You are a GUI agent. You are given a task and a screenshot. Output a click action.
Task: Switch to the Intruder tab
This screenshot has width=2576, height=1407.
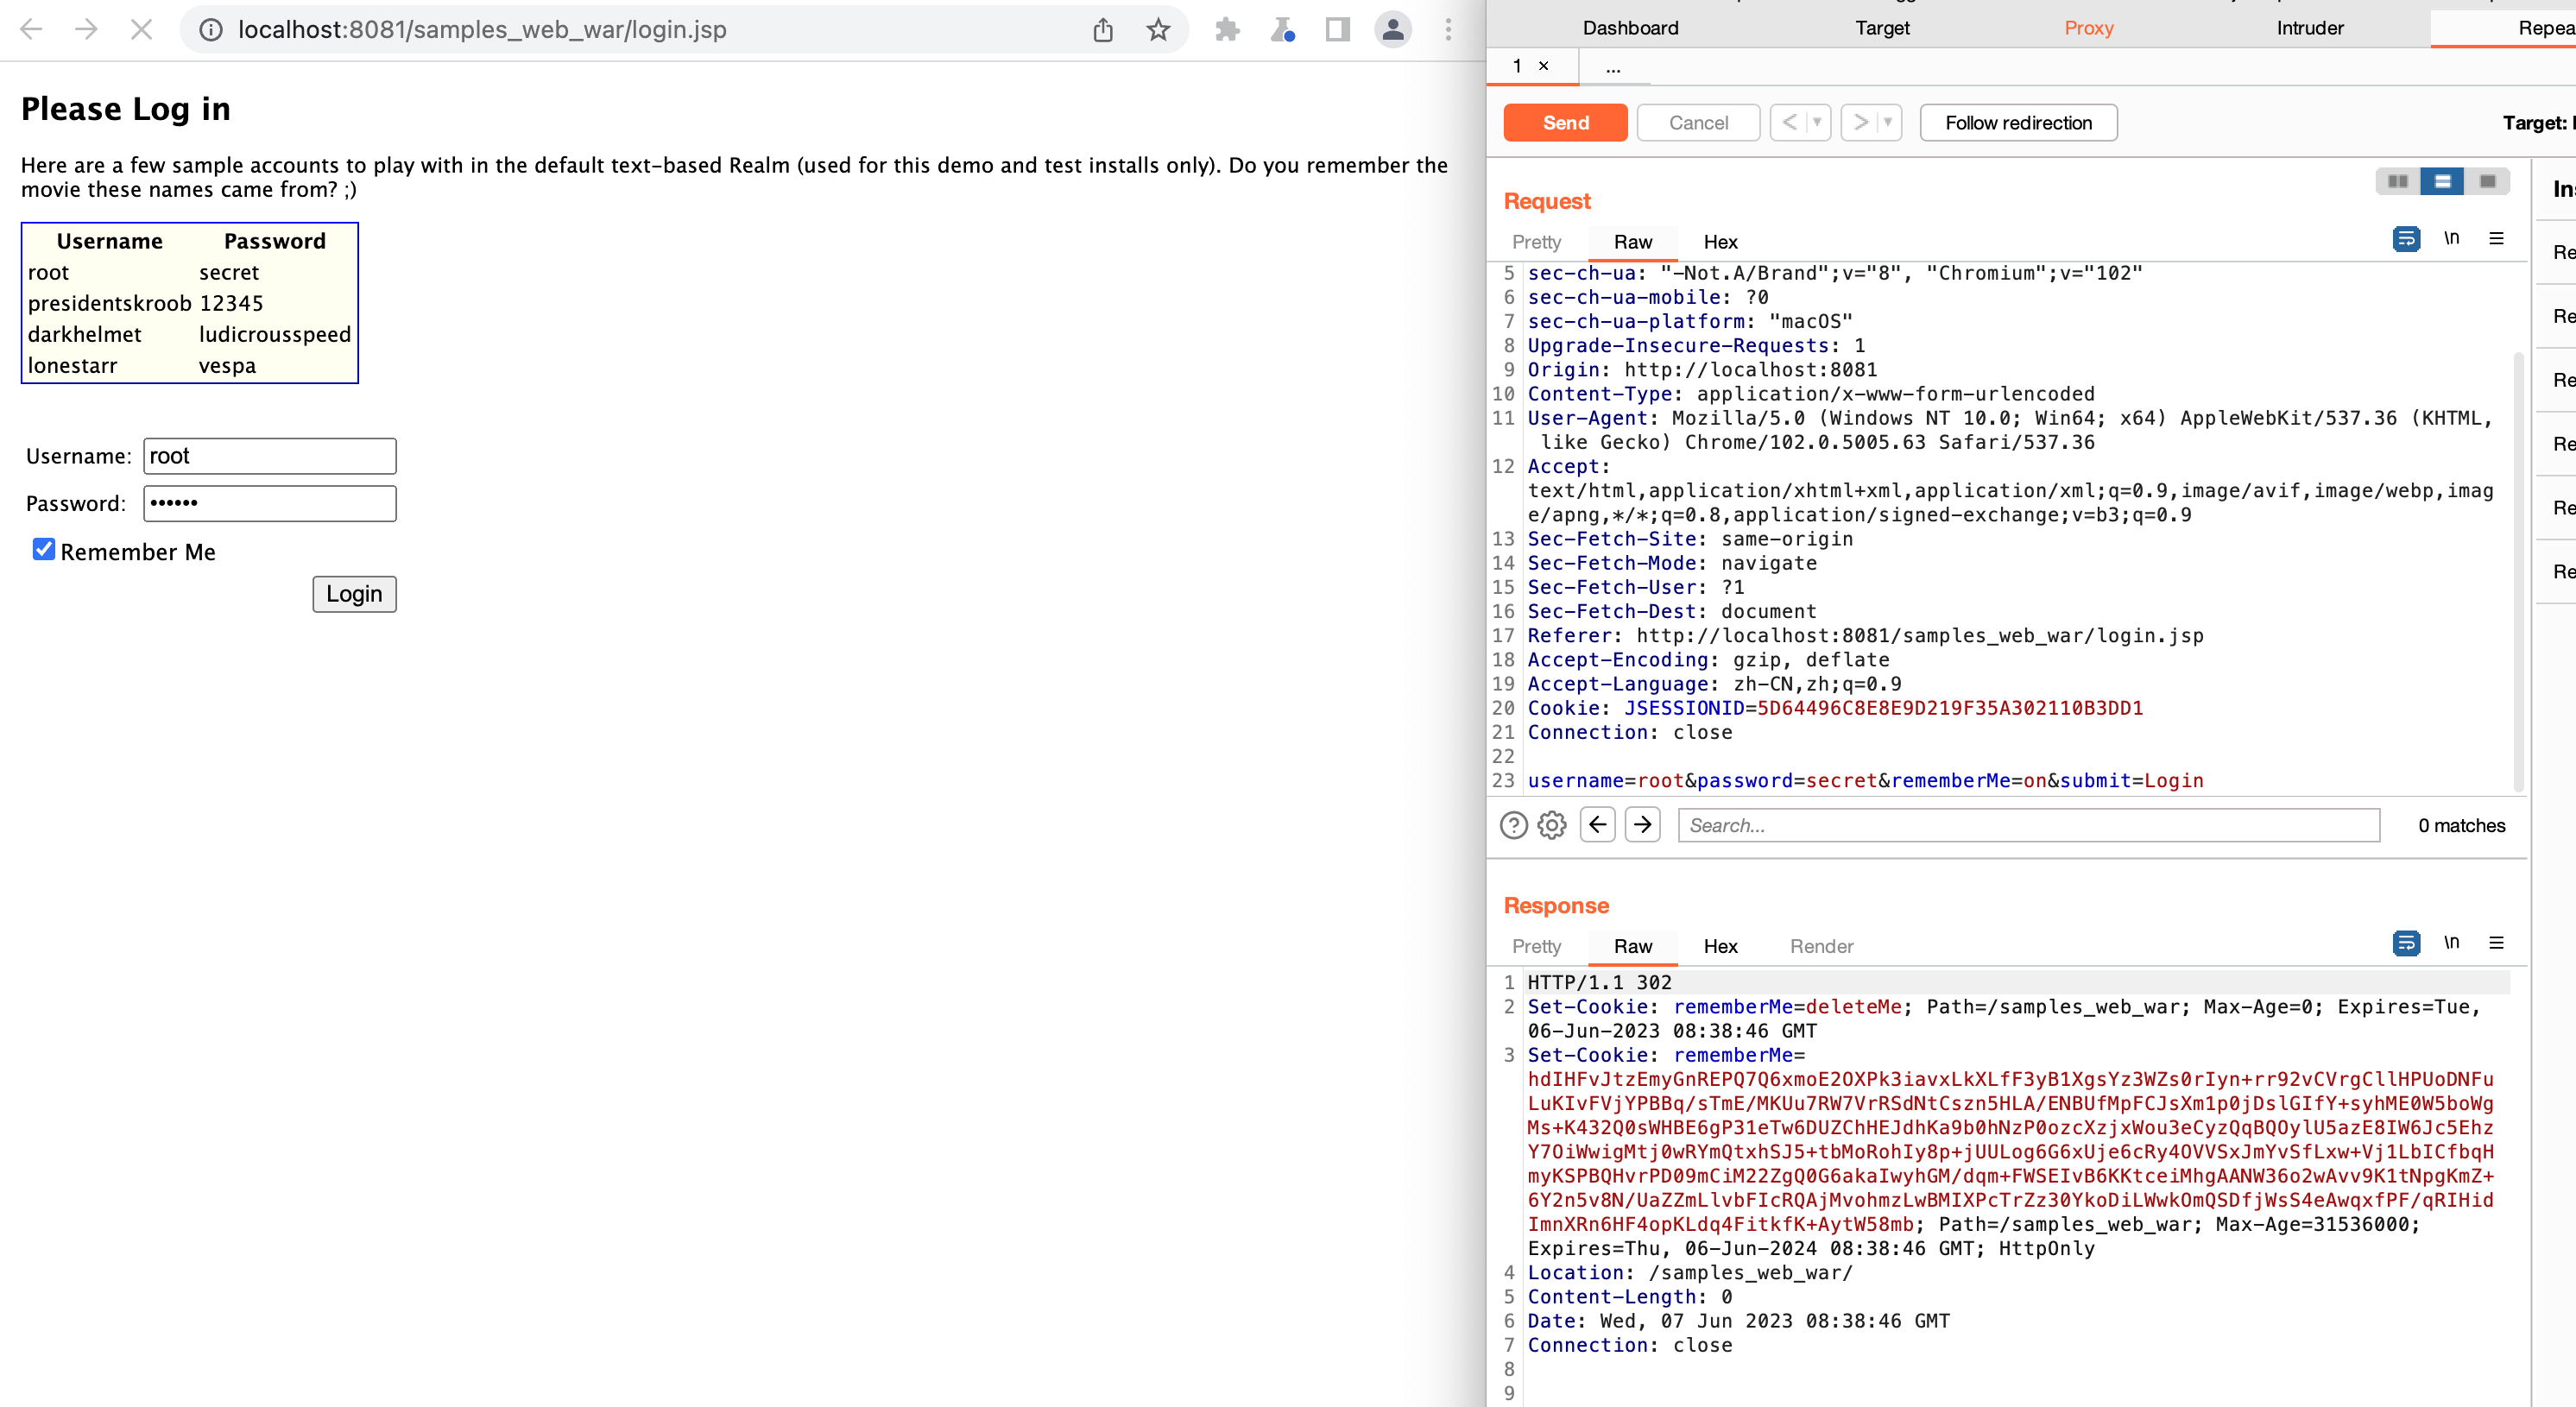(2309, 28)
